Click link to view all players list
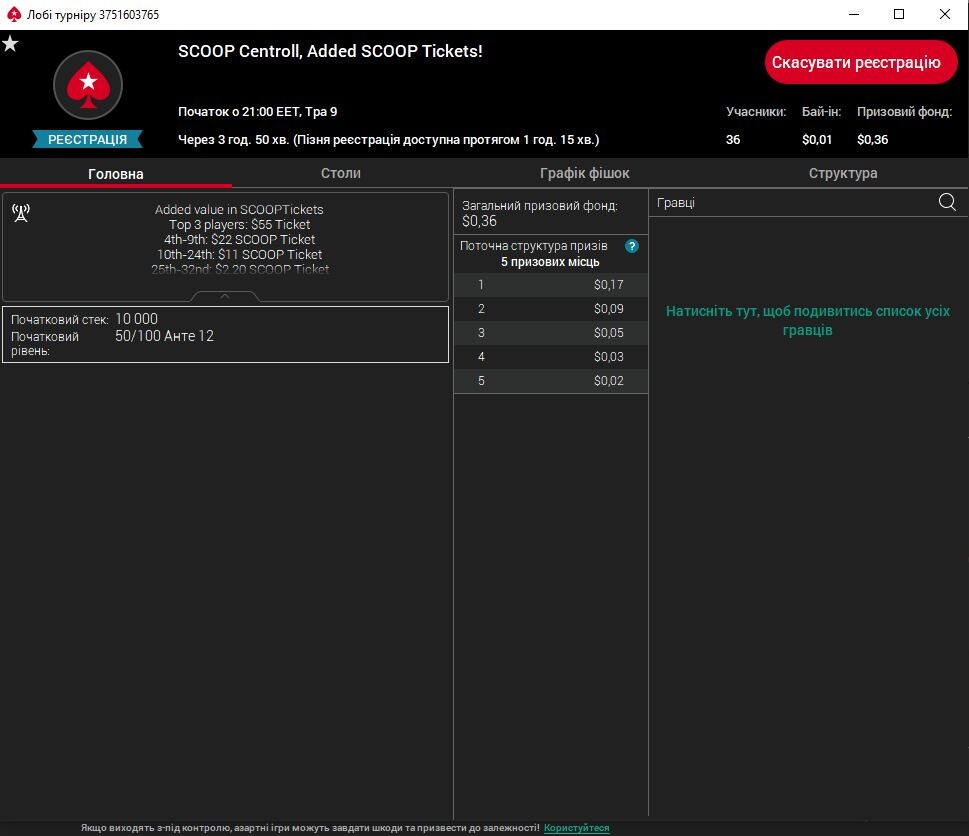Screen dimensions: 969x836 (808, 320)
